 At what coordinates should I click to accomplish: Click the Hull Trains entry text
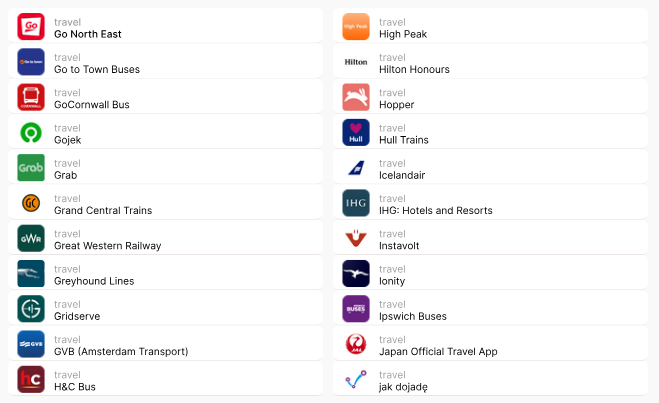(x=404, y=140)
